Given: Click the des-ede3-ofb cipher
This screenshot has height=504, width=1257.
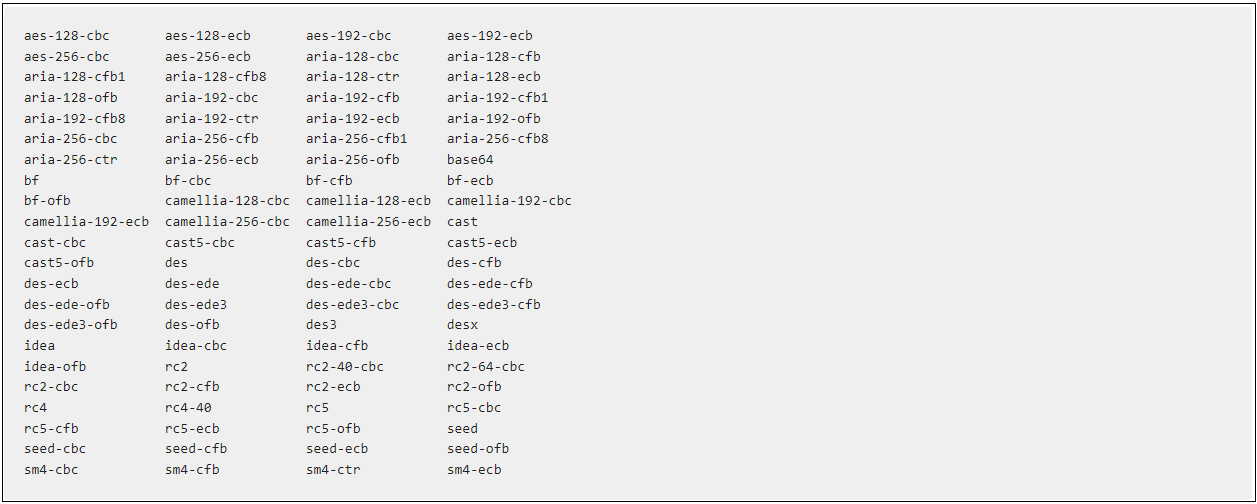Looking at the screenshot, I should click(x=71, y=325).
